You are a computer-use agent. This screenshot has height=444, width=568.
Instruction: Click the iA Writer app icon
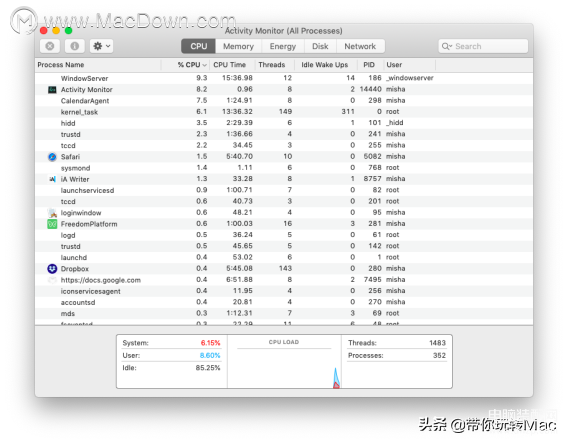pos(52,179)
